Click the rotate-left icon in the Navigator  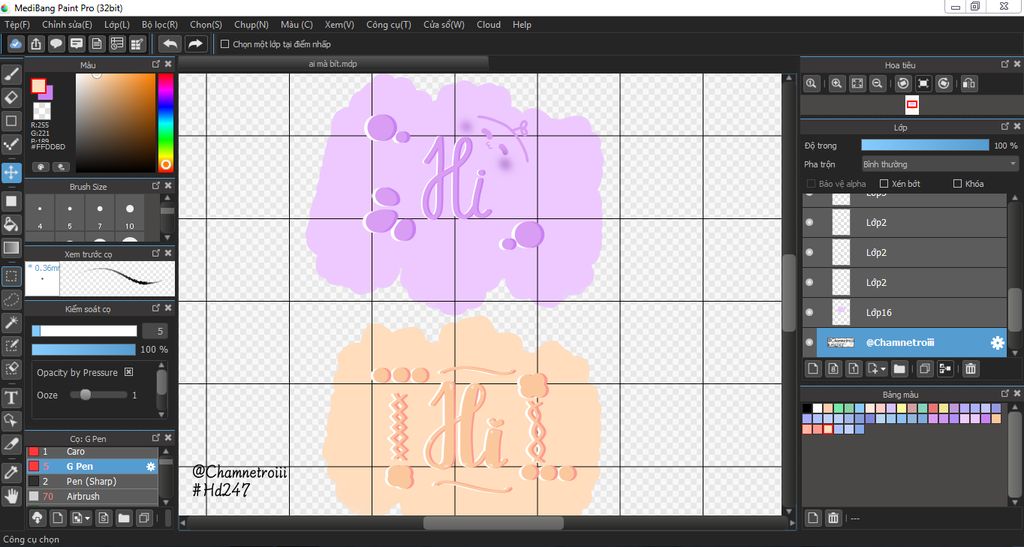(903, 83)
